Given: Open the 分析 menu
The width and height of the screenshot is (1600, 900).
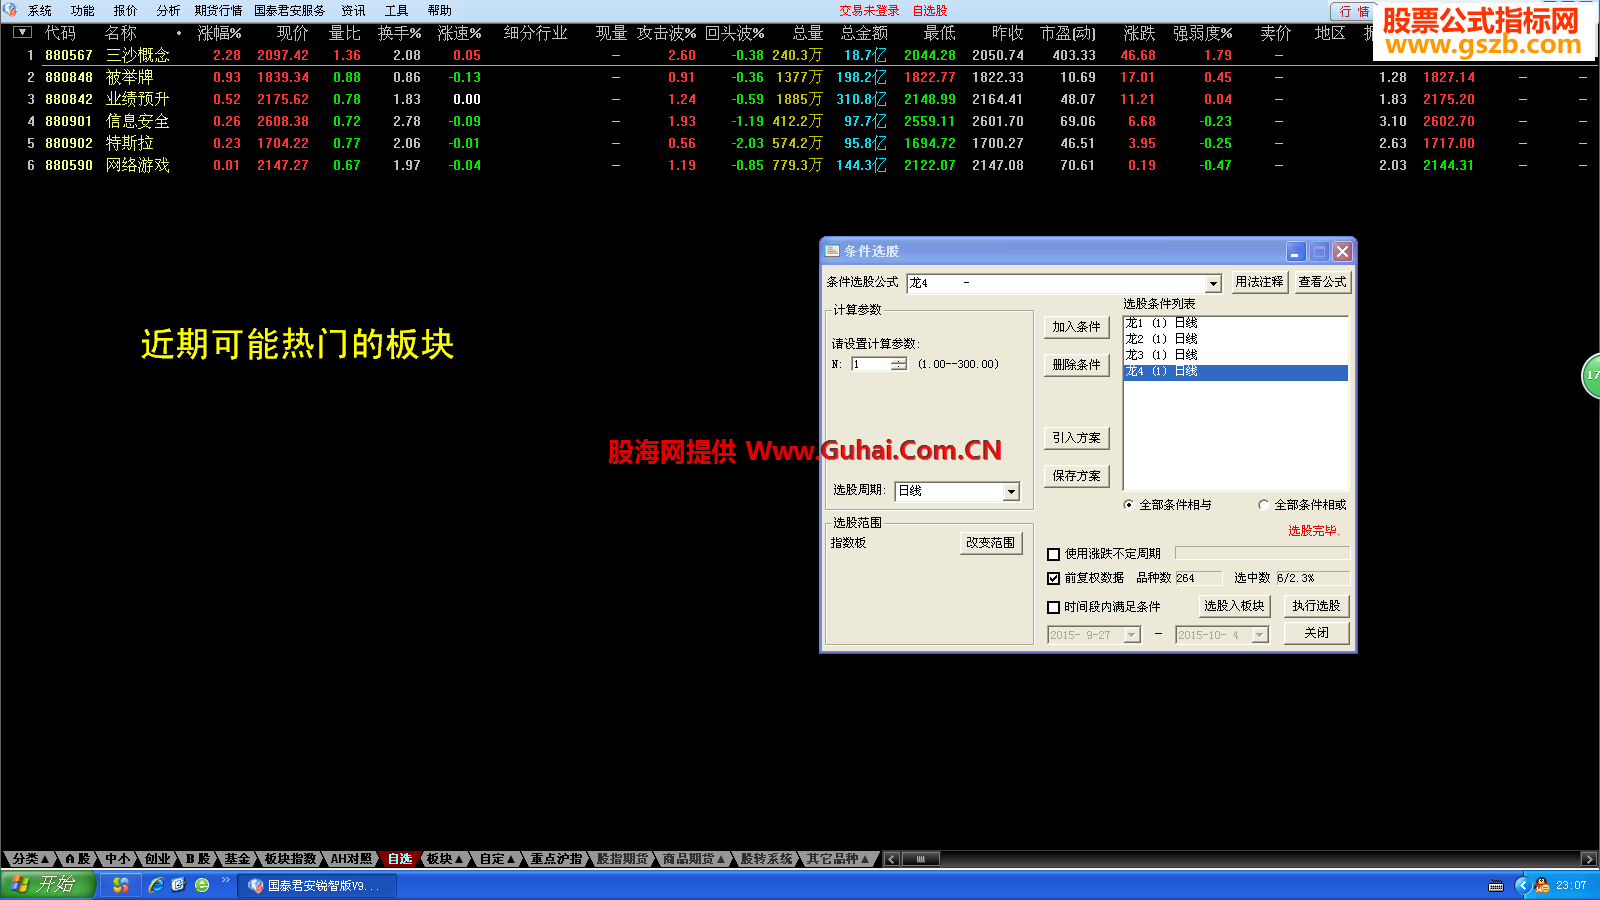Looking at the screenshot, I should [x=169, y=11].
